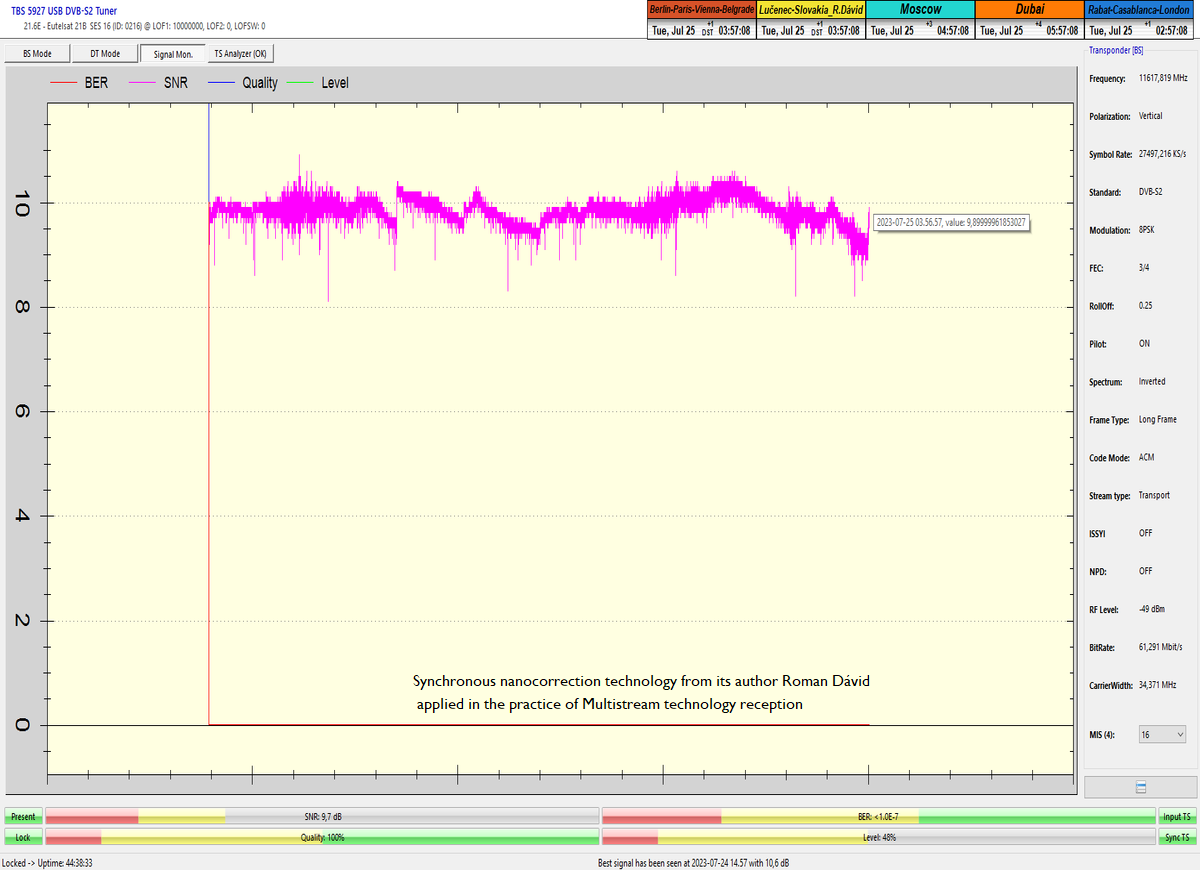1200x870 pixels.
Task: Open the TS Analyzer (OK) tab
Action: click(240, 54)
